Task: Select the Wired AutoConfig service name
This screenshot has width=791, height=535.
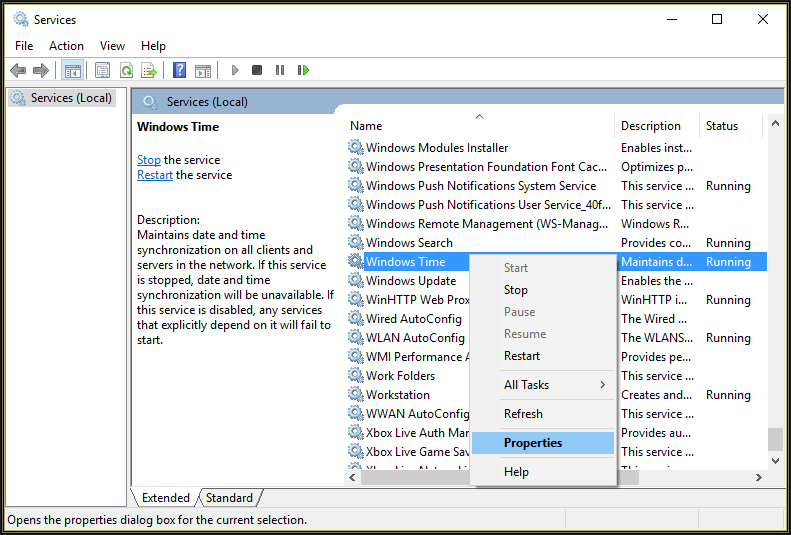Action: [414, 319]
